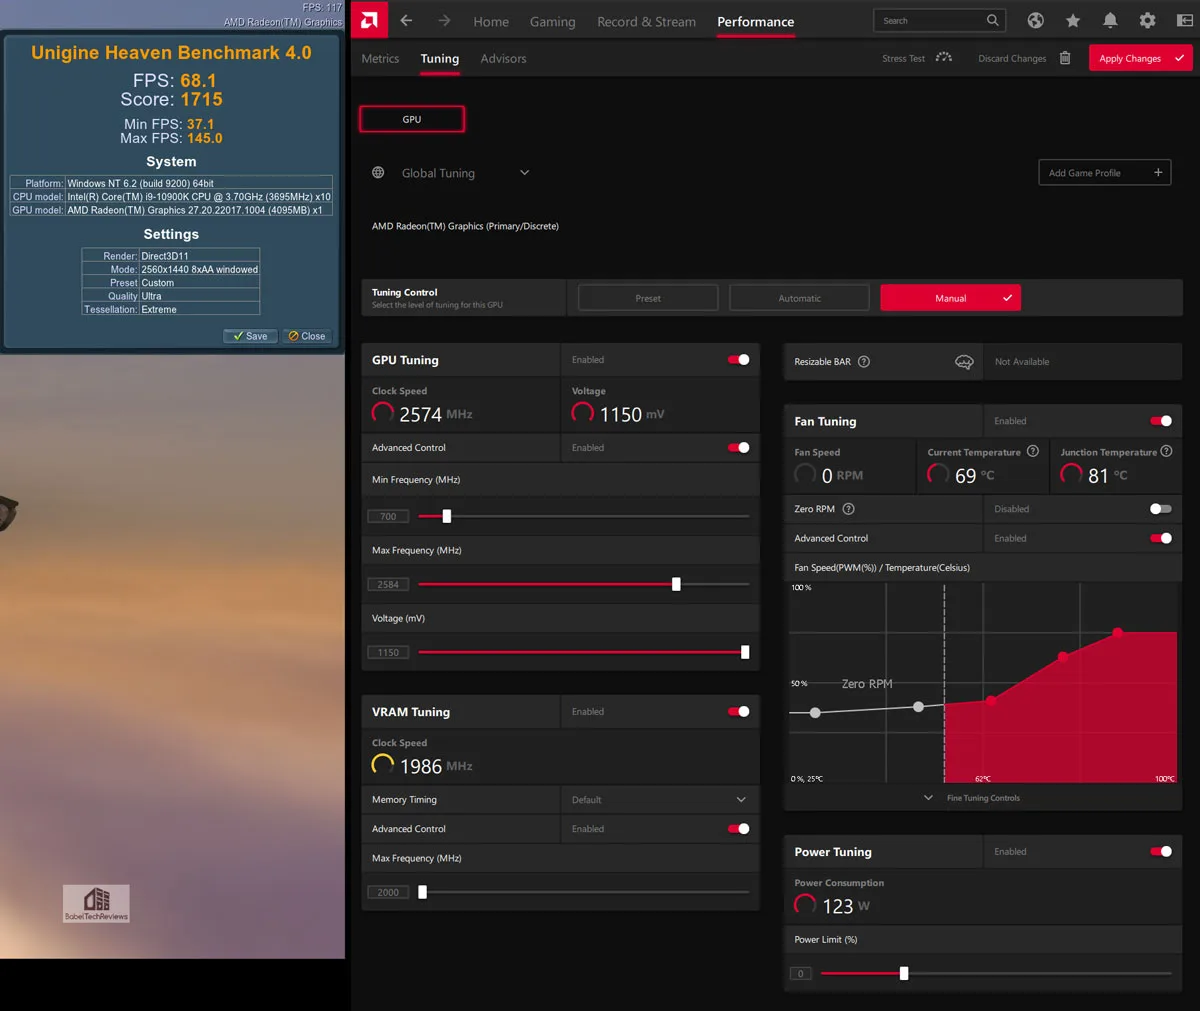Click the Stress Test spinner icon
Viewport: 1200px width, 1011px height.
point(944,58)
